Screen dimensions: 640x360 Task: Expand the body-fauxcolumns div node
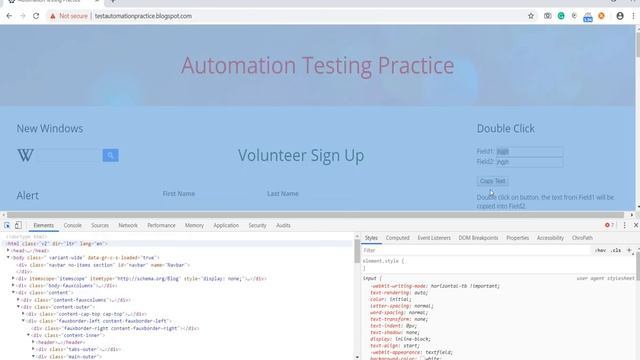tap(13, 285)
